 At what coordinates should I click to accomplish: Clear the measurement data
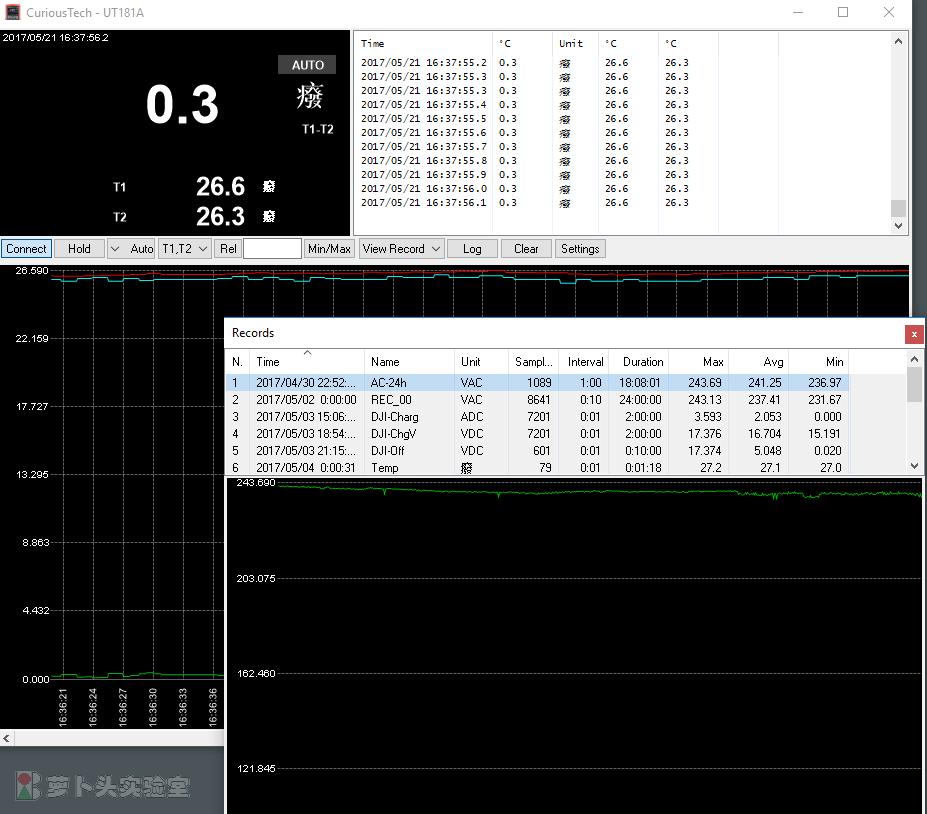(526, 249)
